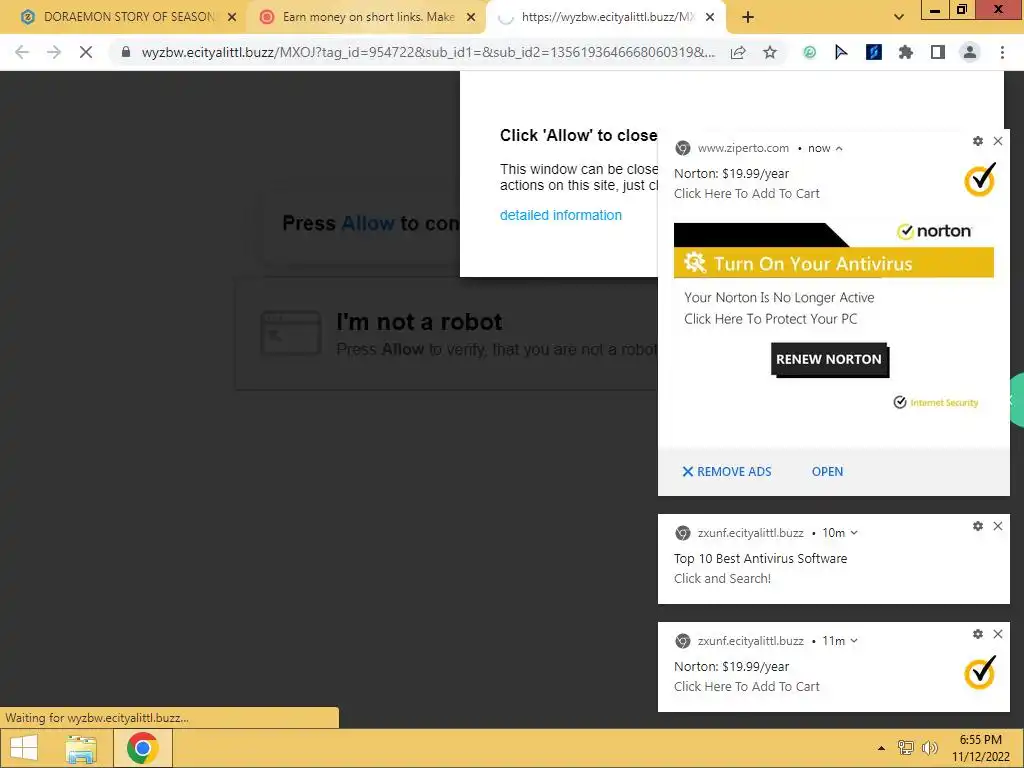
Task: Show hidden system tray icons
Action: click(881, 748)
